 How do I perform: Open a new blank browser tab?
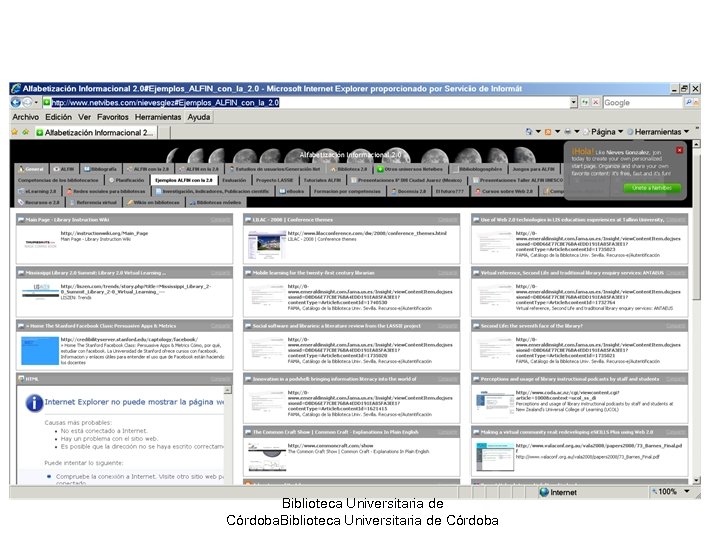(164, 133)
